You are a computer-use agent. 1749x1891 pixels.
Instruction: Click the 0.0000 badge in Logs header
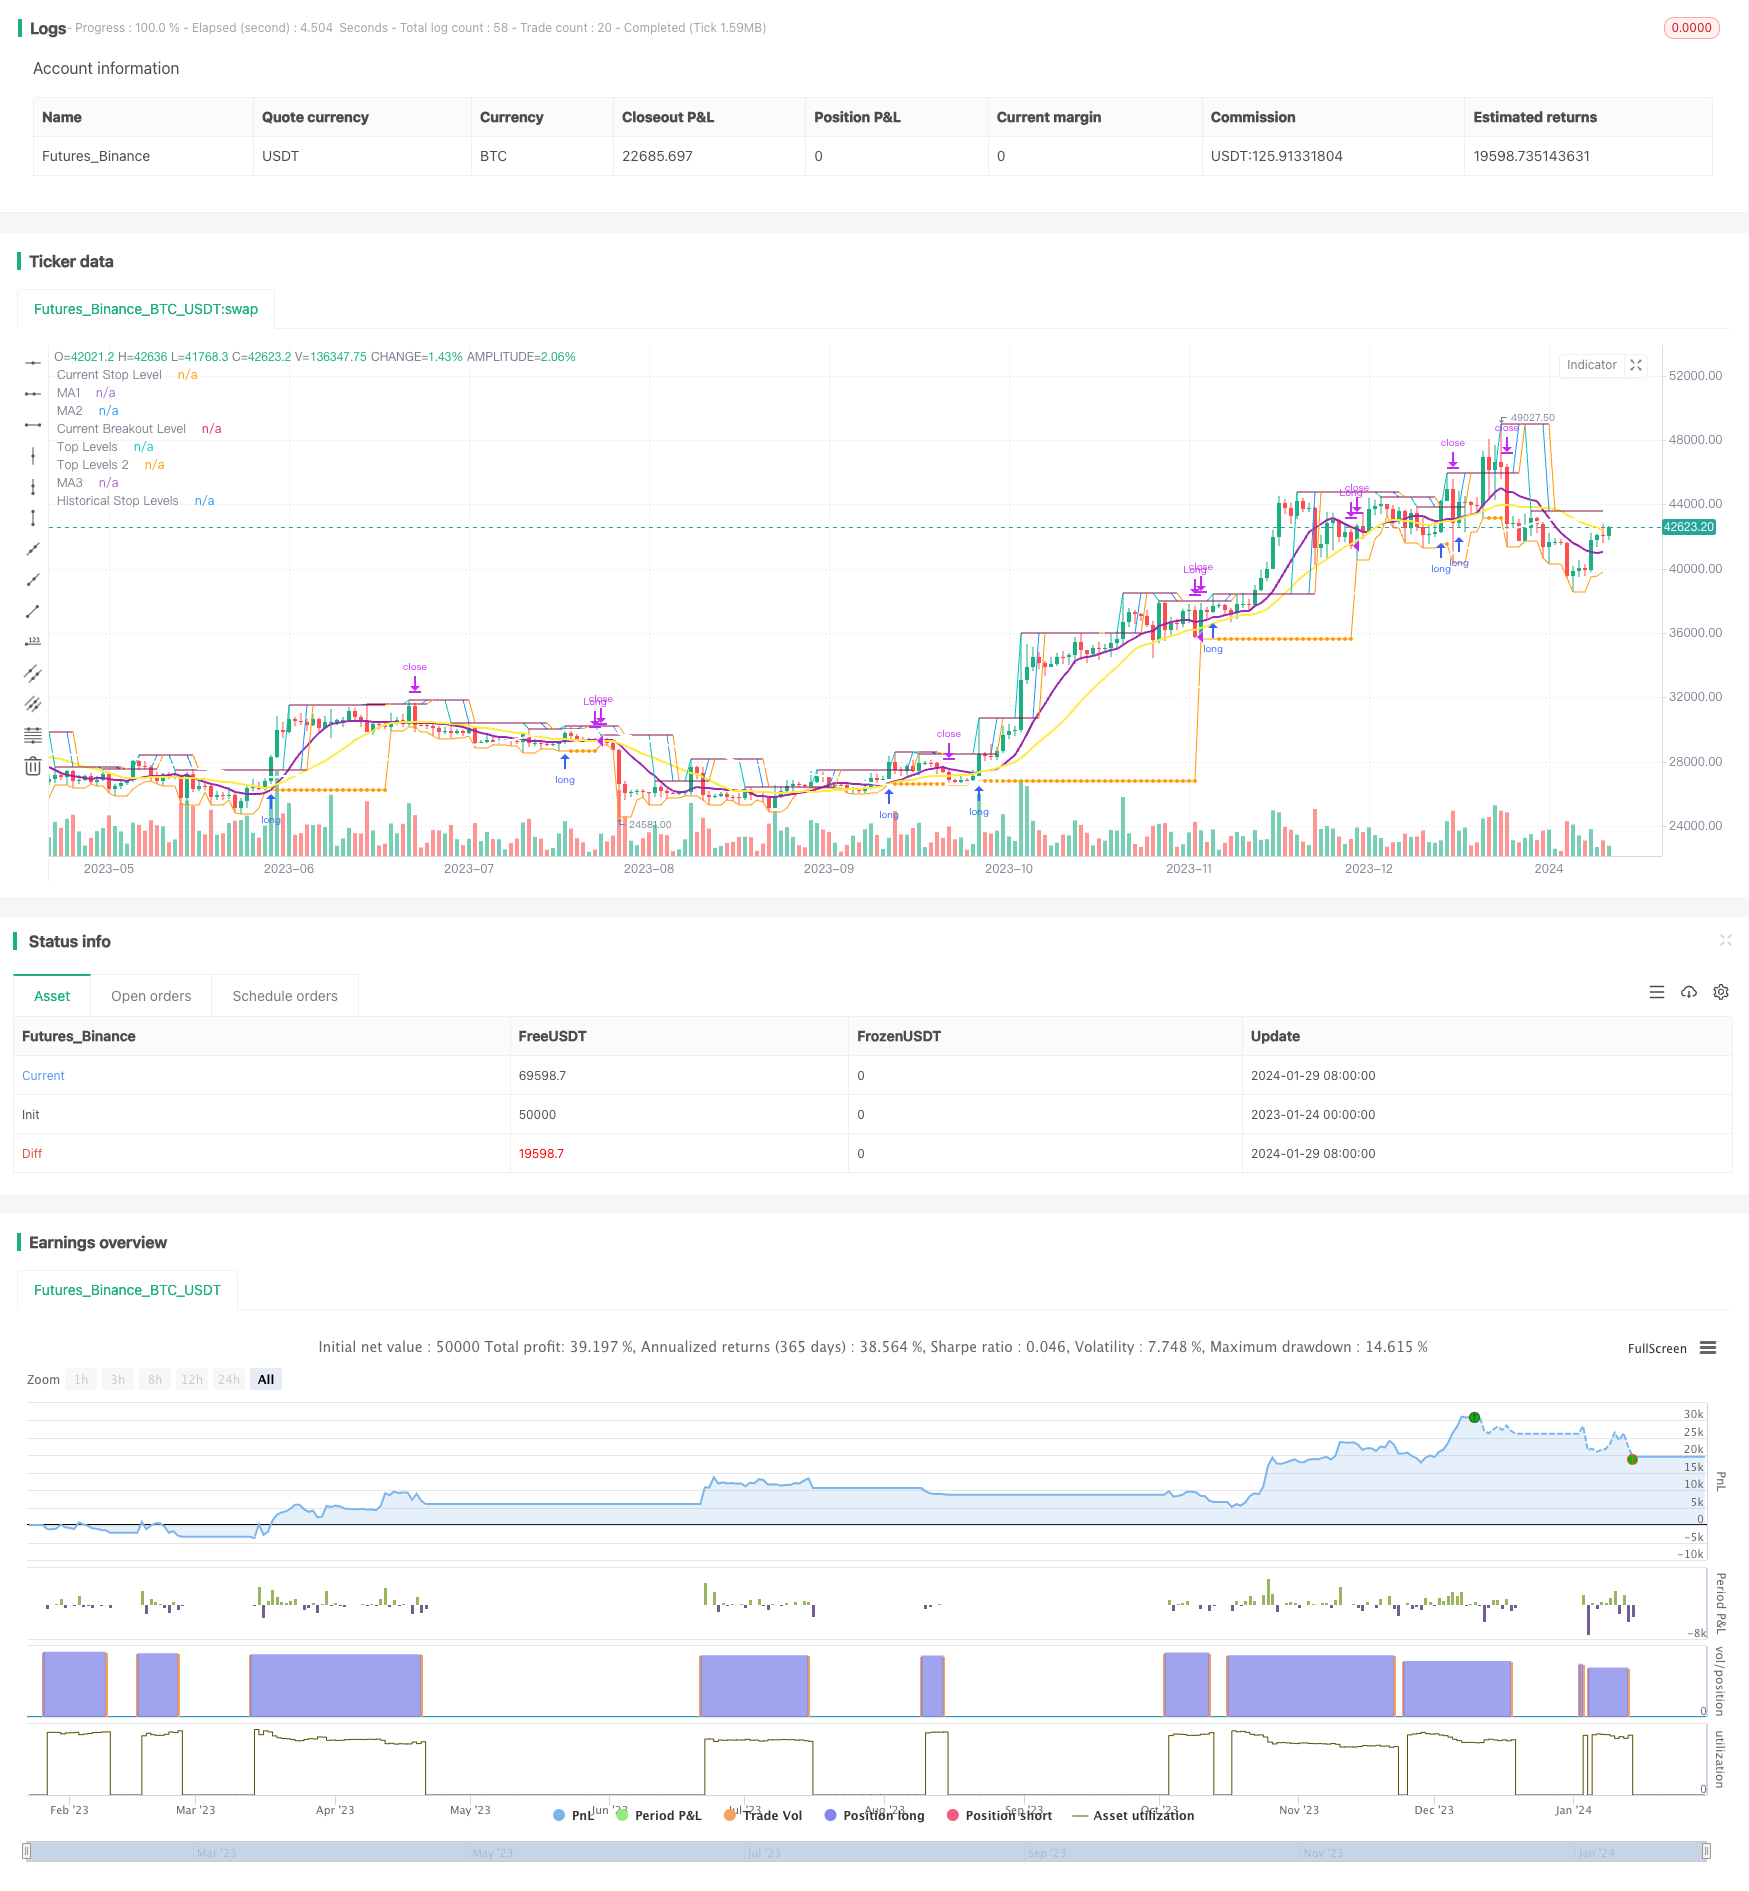coord(1691,28)
